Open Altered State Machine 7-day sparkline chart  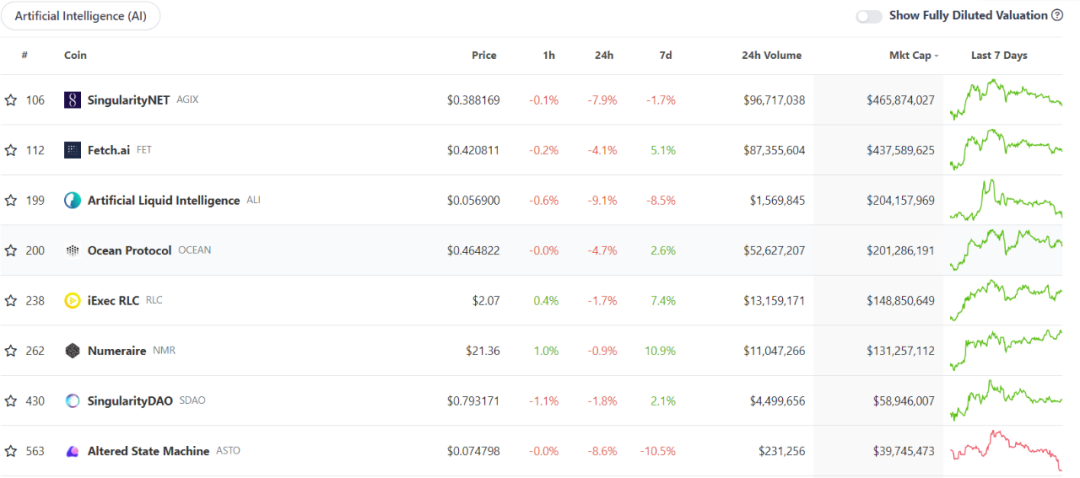click(x=1005, y=450)
